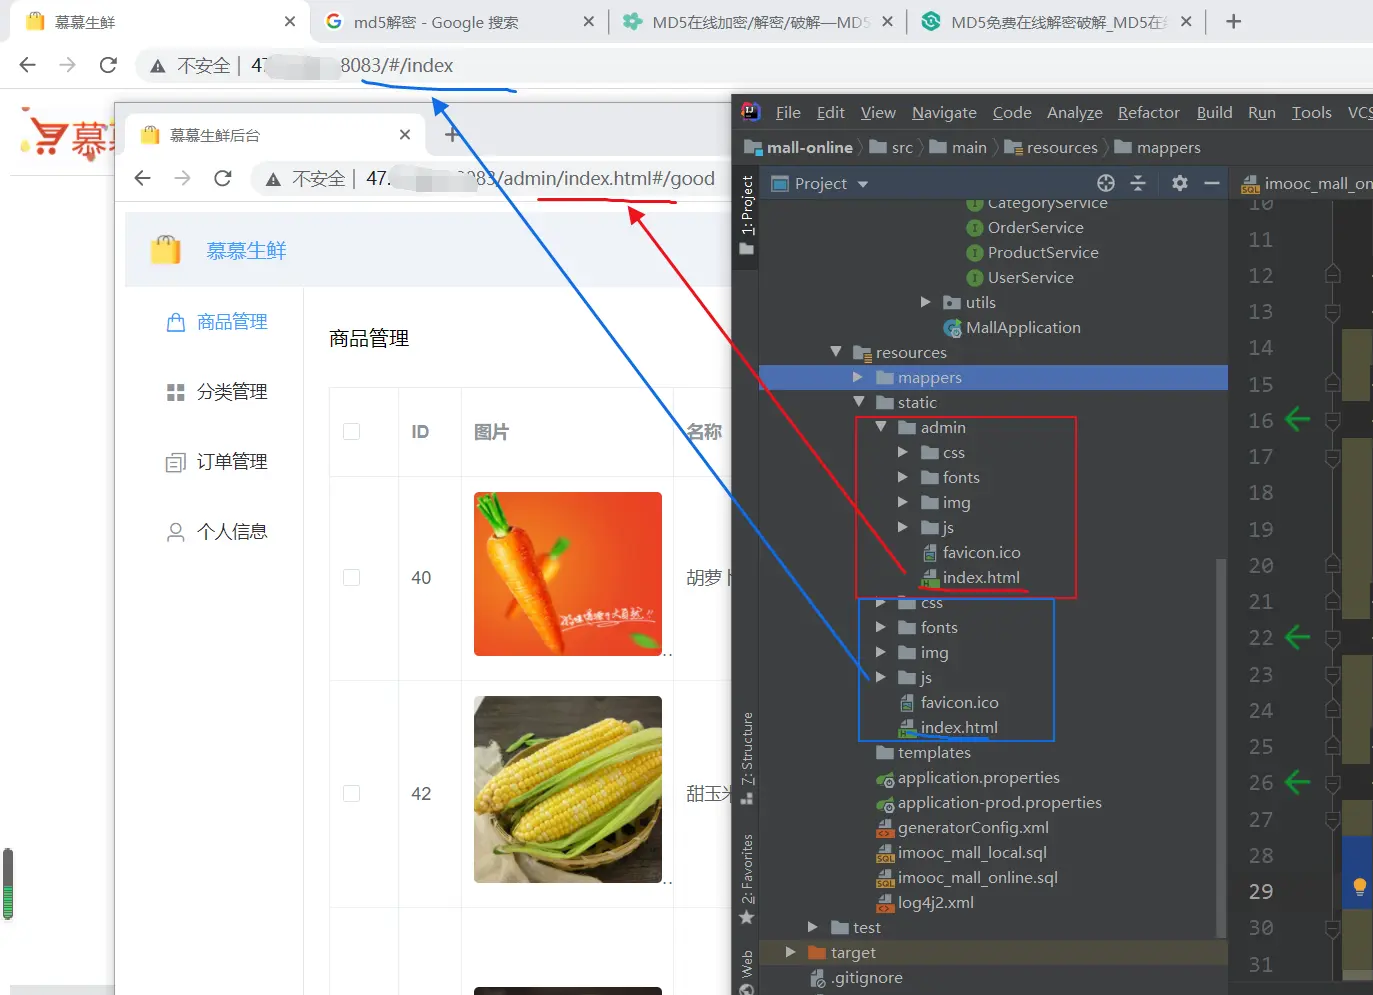Select log4j2.xml file
1373x995 pixels.
[935, 903]
